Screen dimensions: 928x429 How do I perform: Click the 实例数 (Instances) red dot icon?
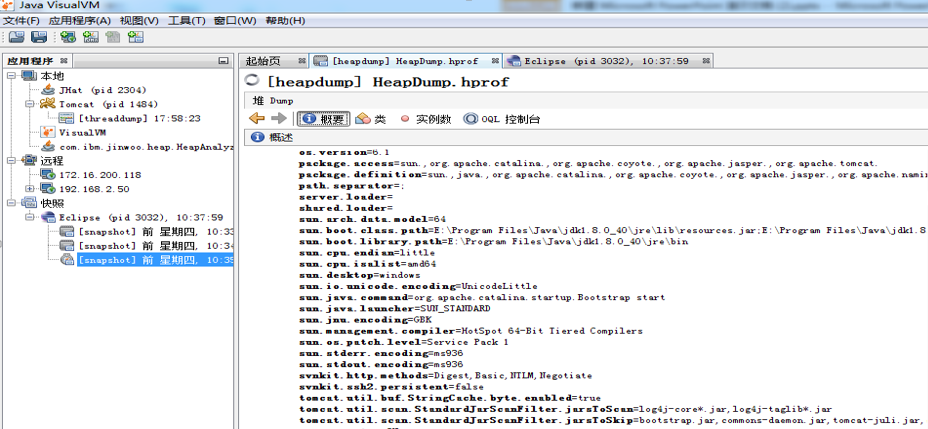pyautogui.click(x=405, y=119)
